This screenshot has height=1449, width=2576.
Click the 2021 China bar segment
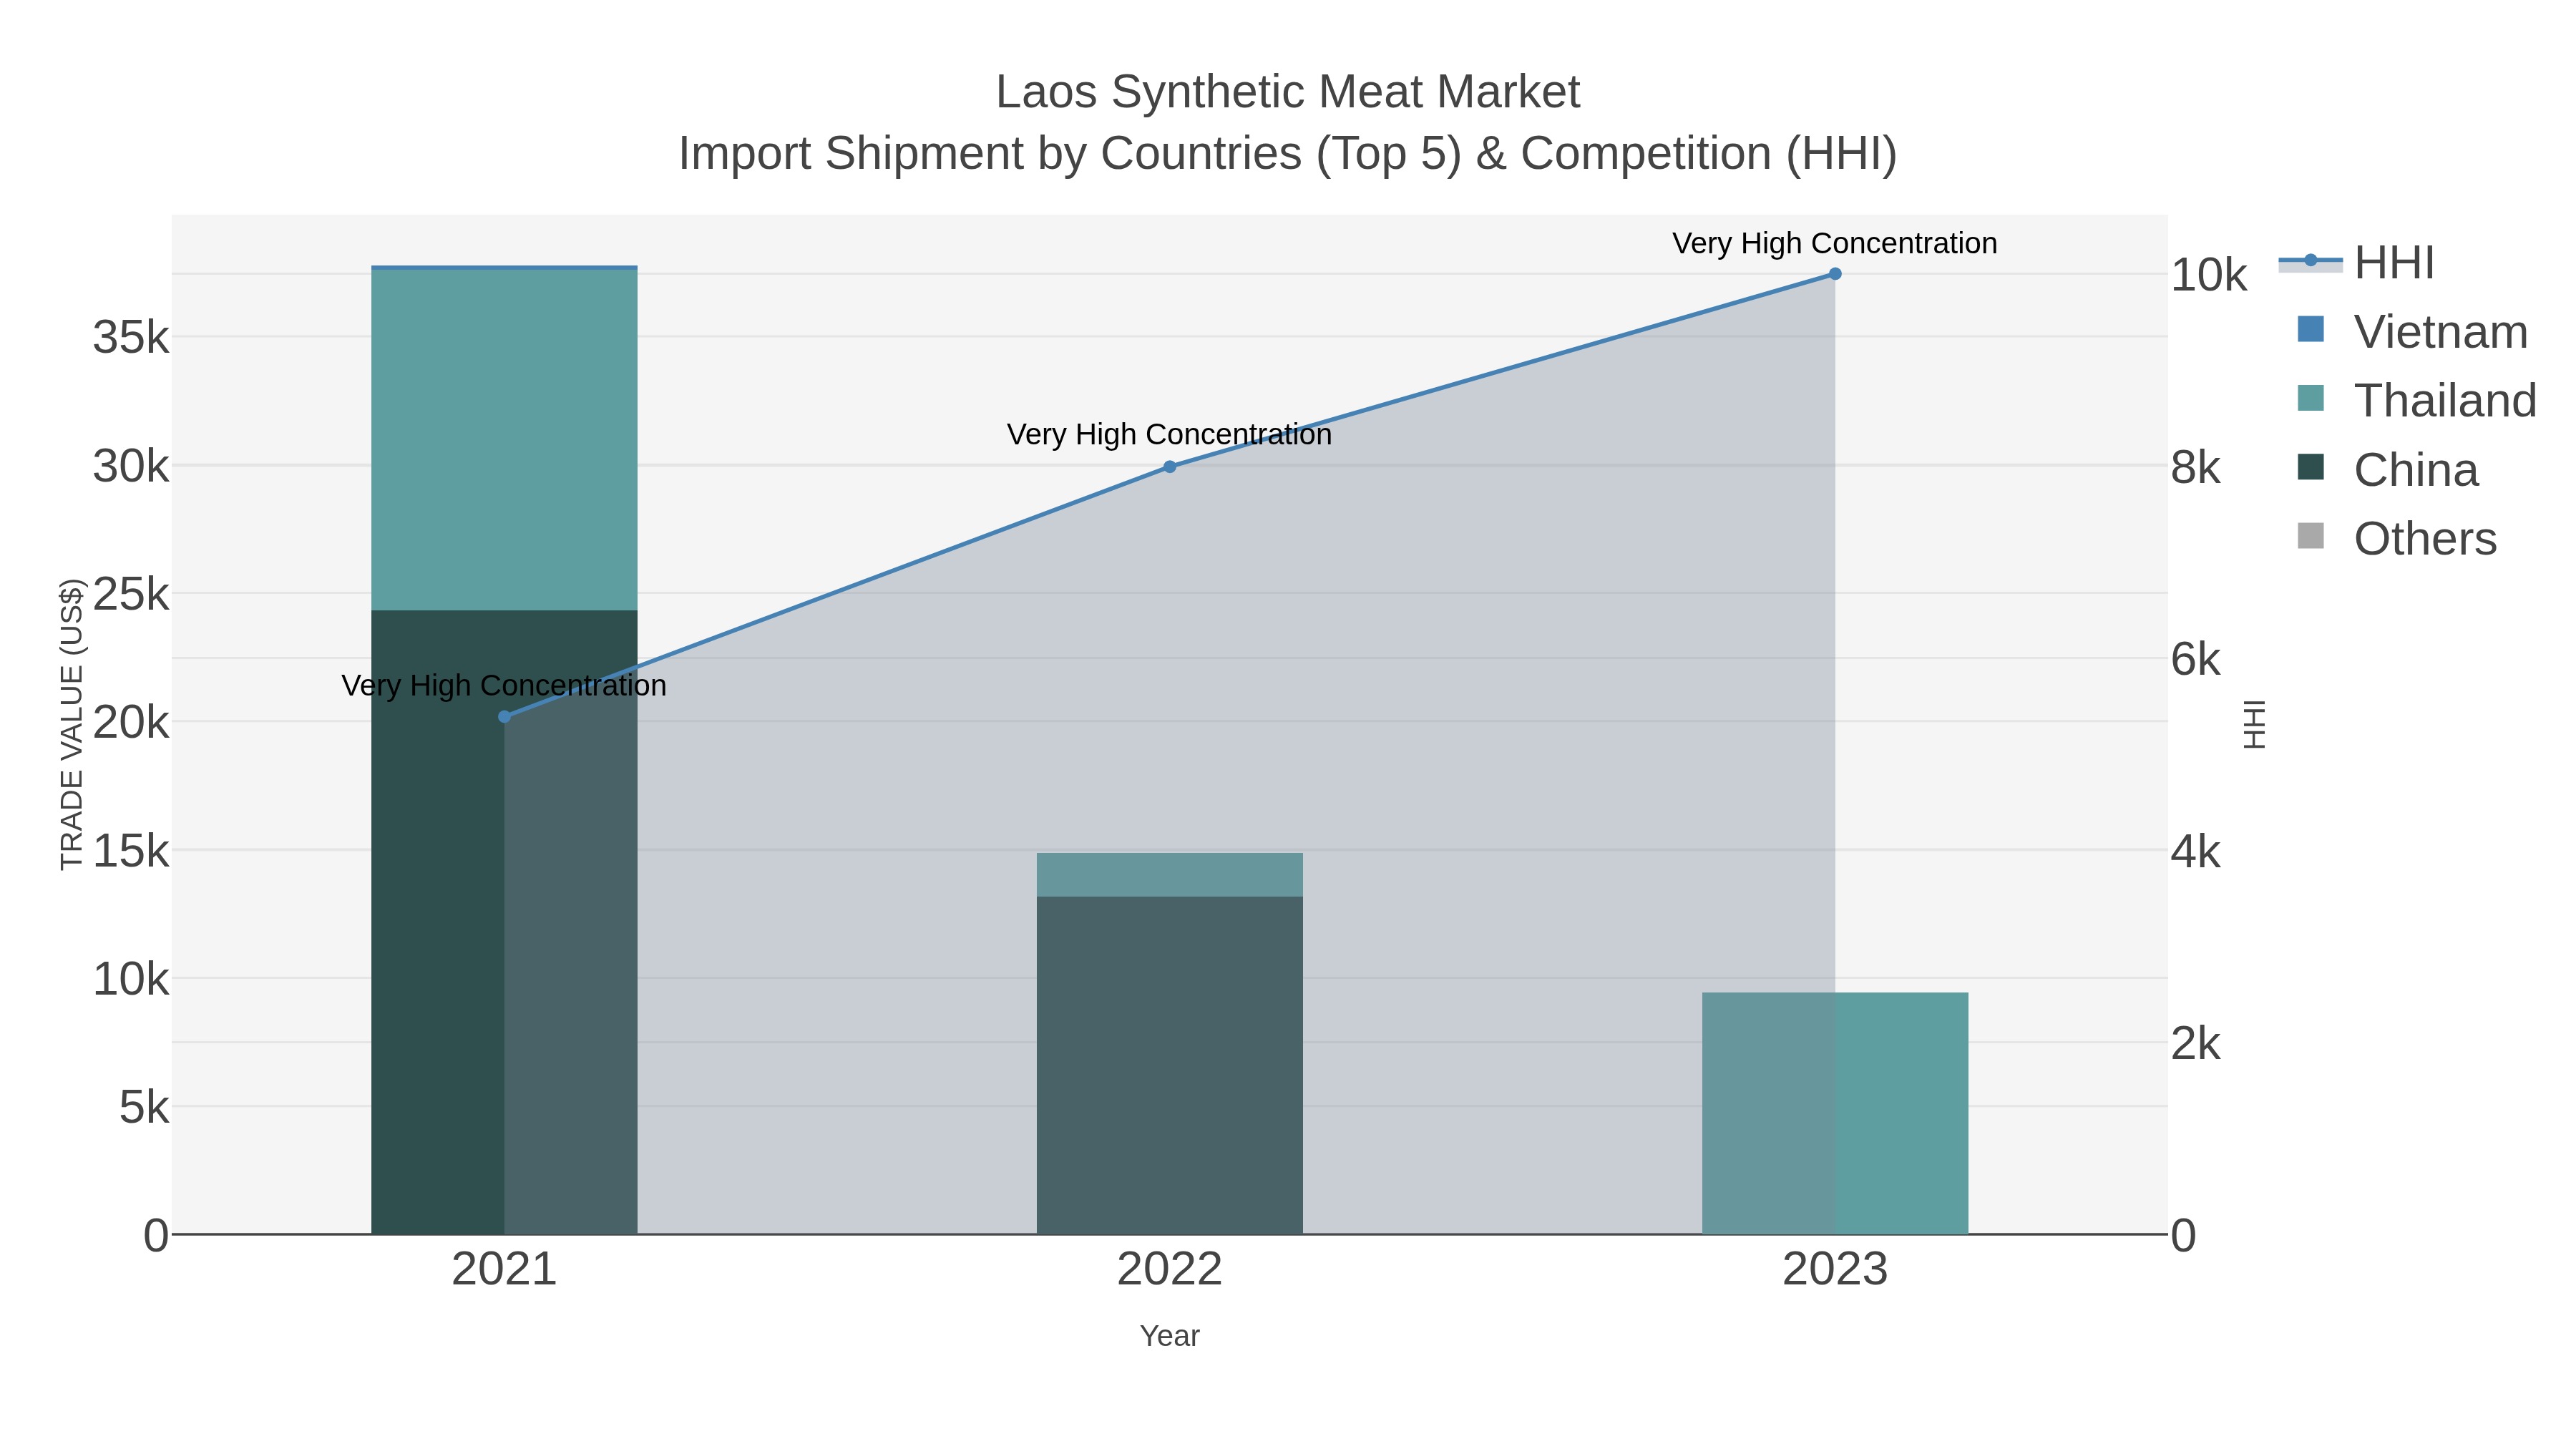pos(504,922)
